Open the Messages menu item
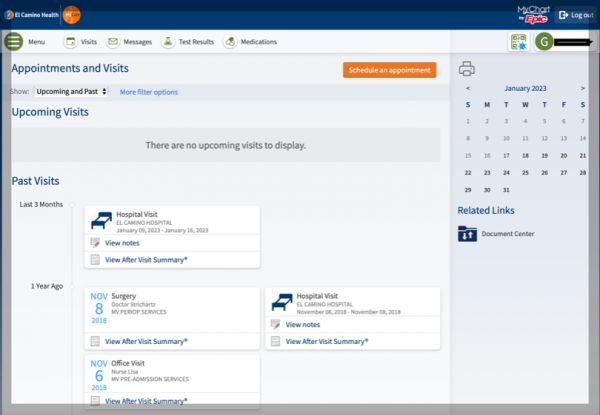This screenshot has height=415, width=600. pos(137,42)
